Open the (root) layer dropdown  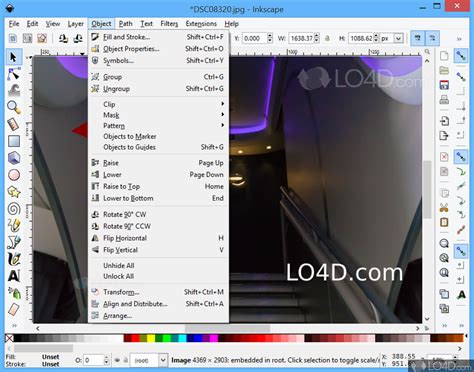[148, 360]
